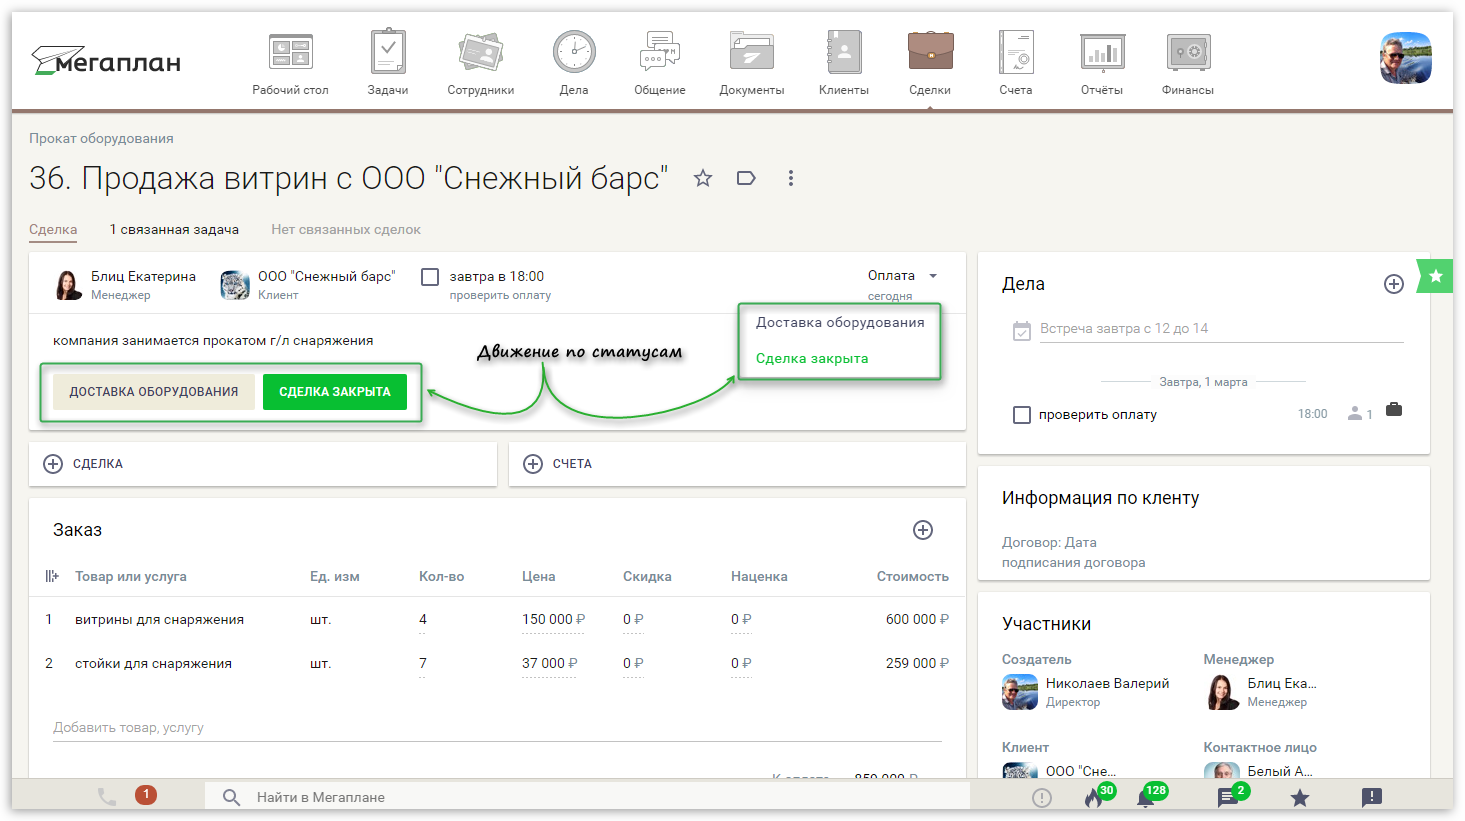Click the price 37 000 ₽
Screen dimensions: 1465x821
(549, 663)
